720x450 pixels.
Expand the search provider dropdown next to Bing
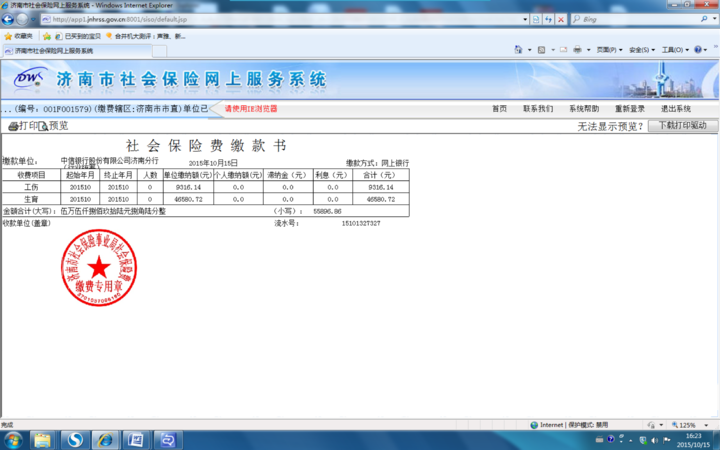pyautogui.click(x=714, y=19)
